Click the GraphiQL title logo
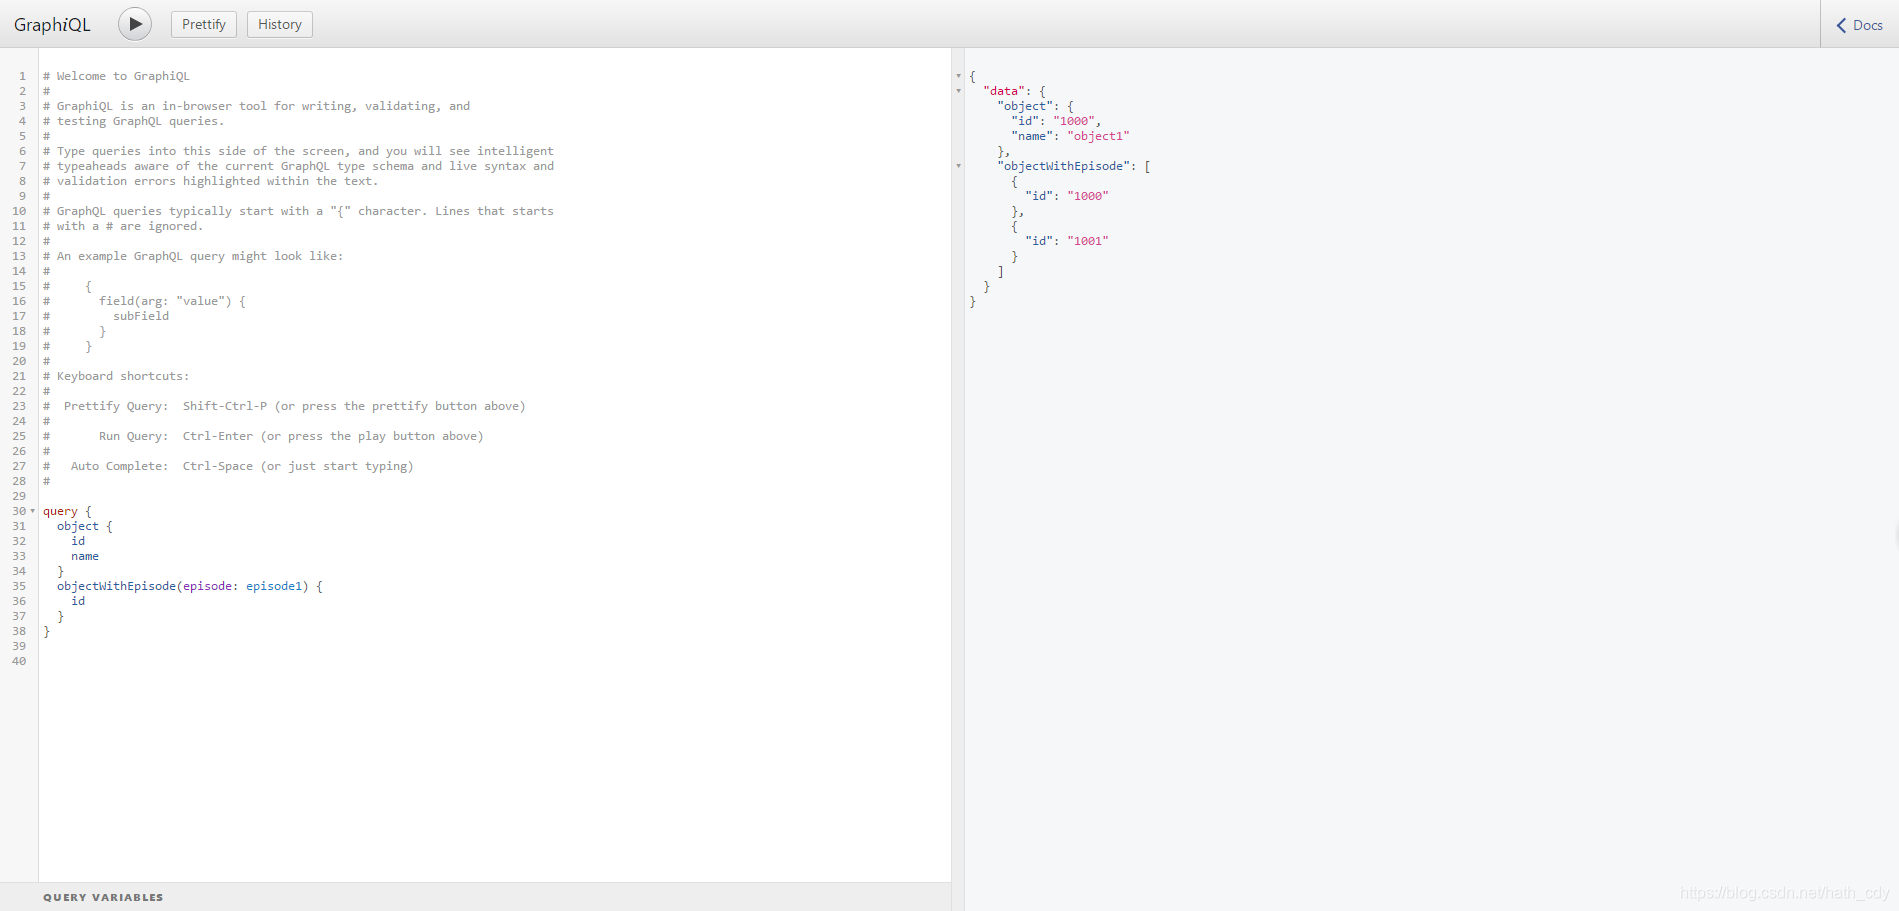The image size is (1899, 911). pos(52,25)
